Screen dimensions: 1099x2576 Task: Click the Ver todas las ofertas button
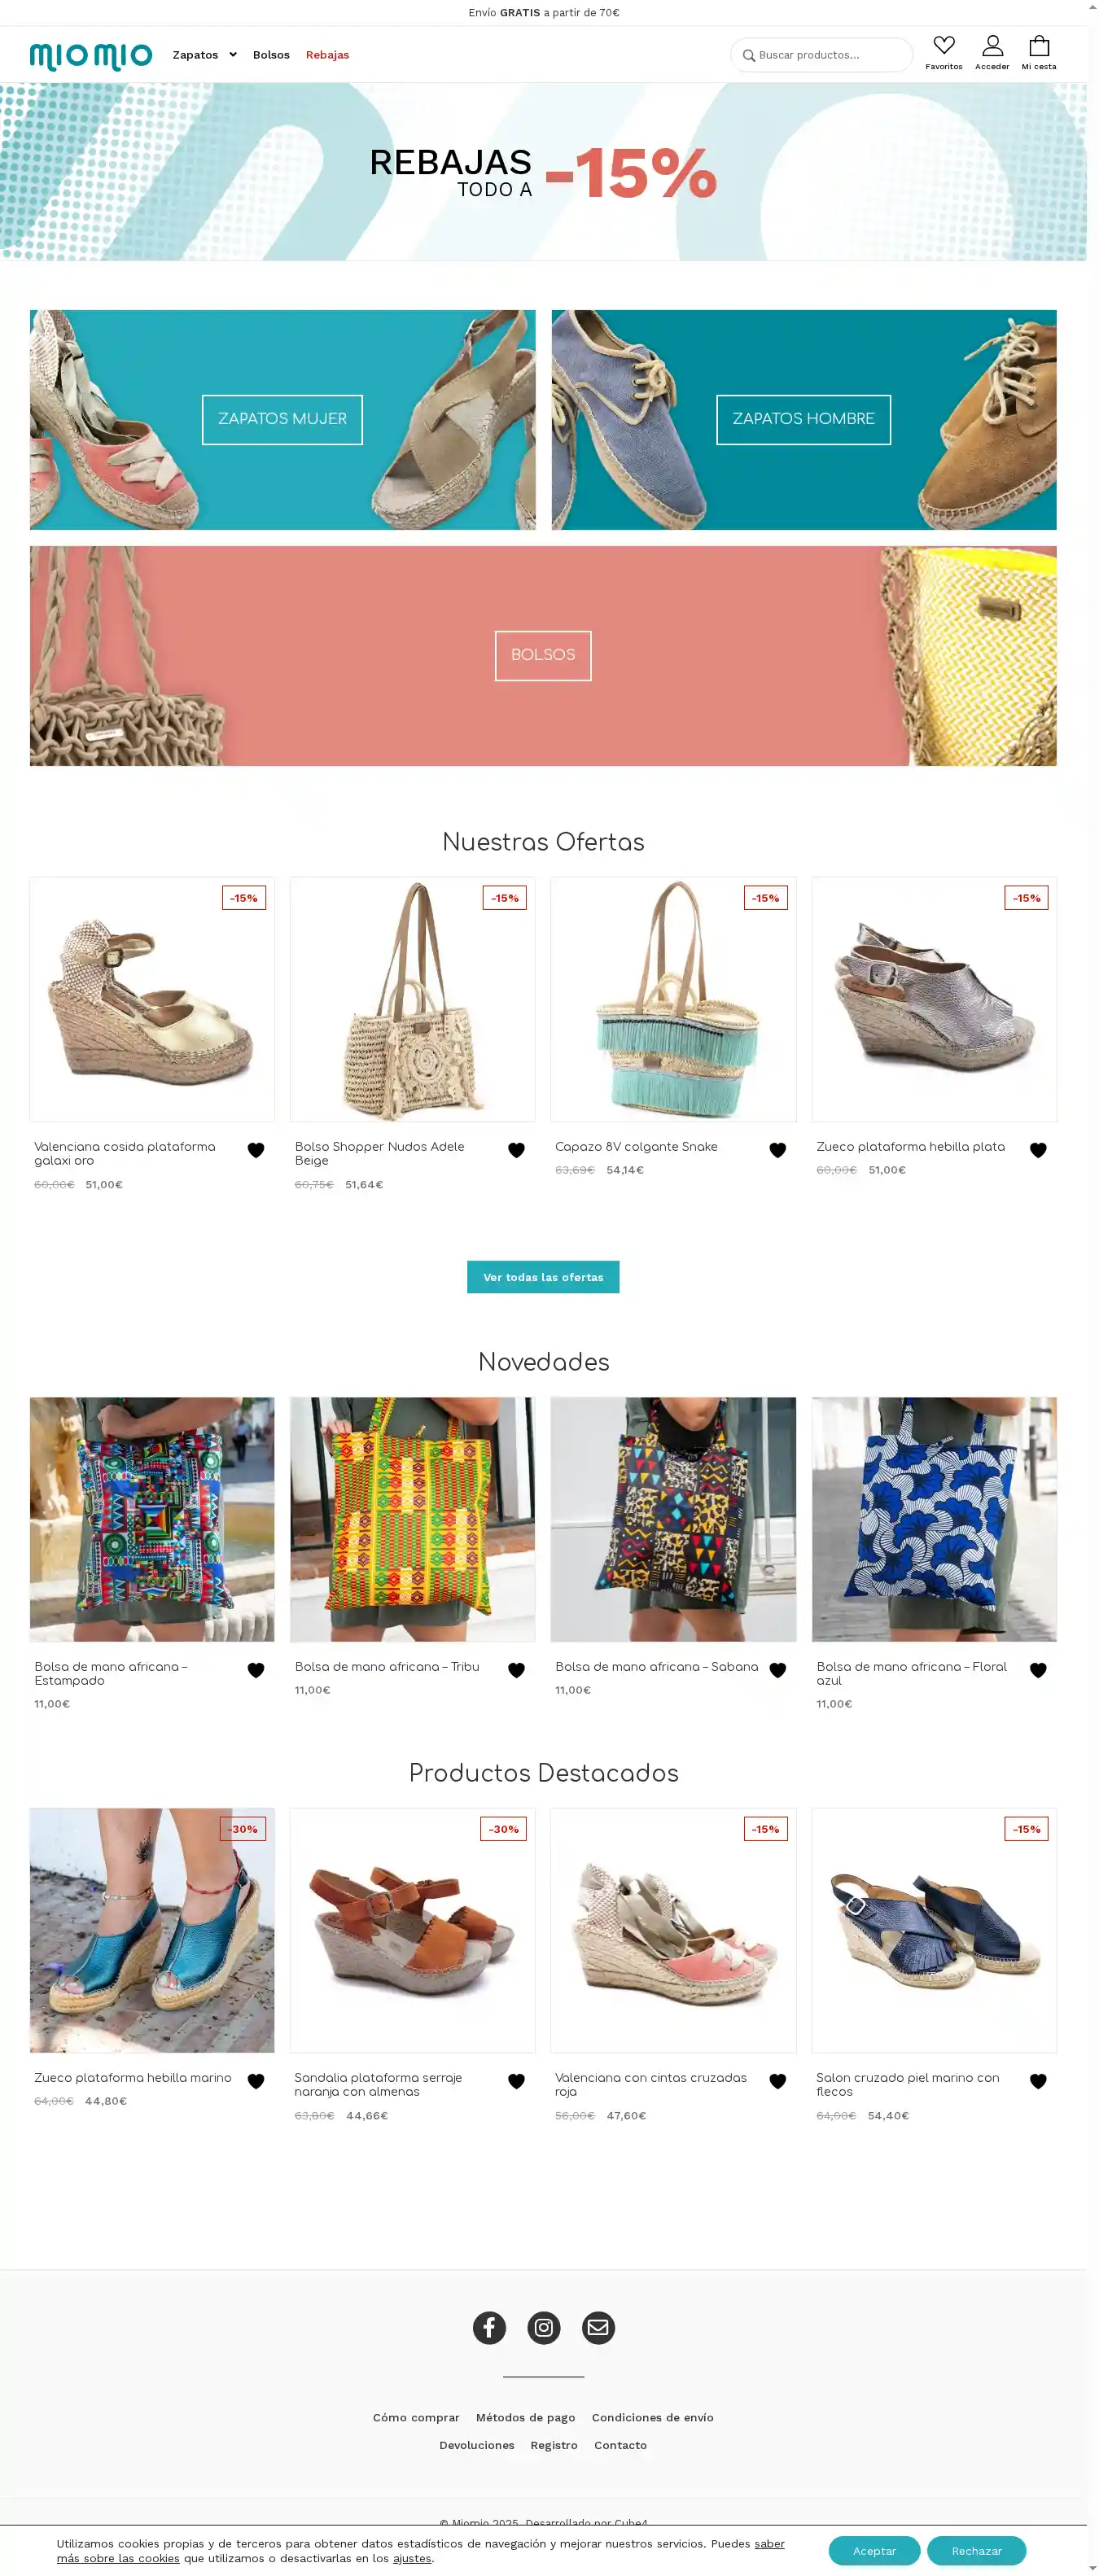pos(543,1277)
